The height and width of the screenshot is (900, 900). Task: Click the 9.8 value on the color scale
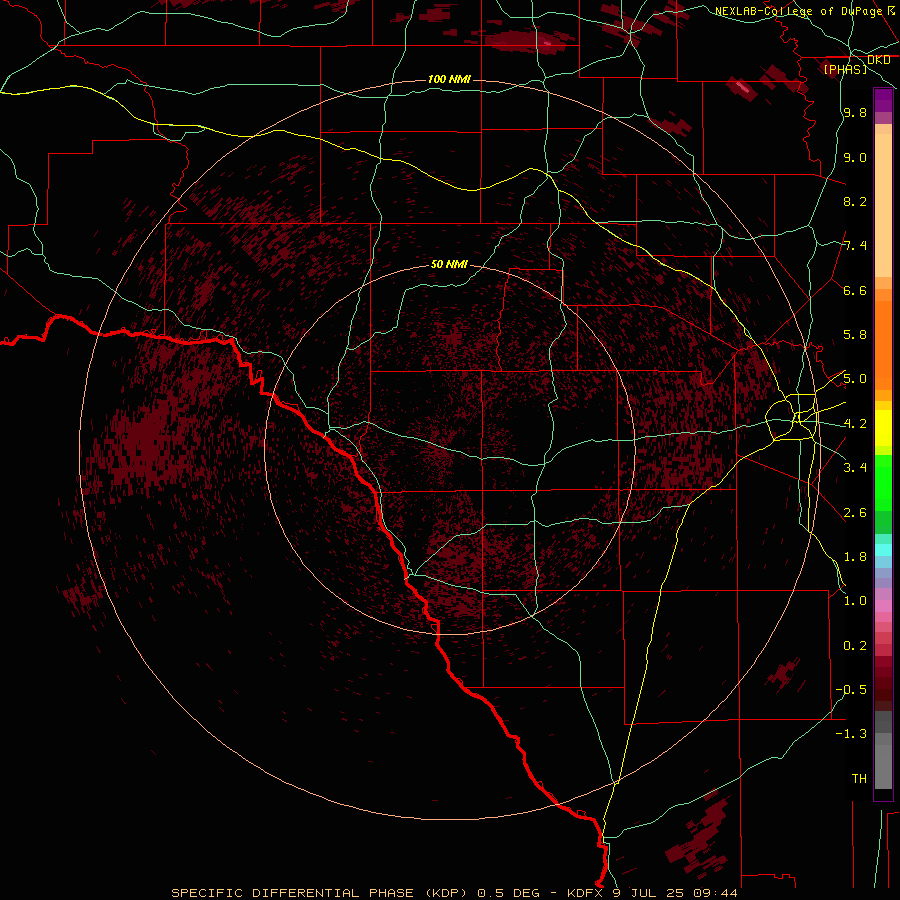pyautogui.click(x=855, y=112)
